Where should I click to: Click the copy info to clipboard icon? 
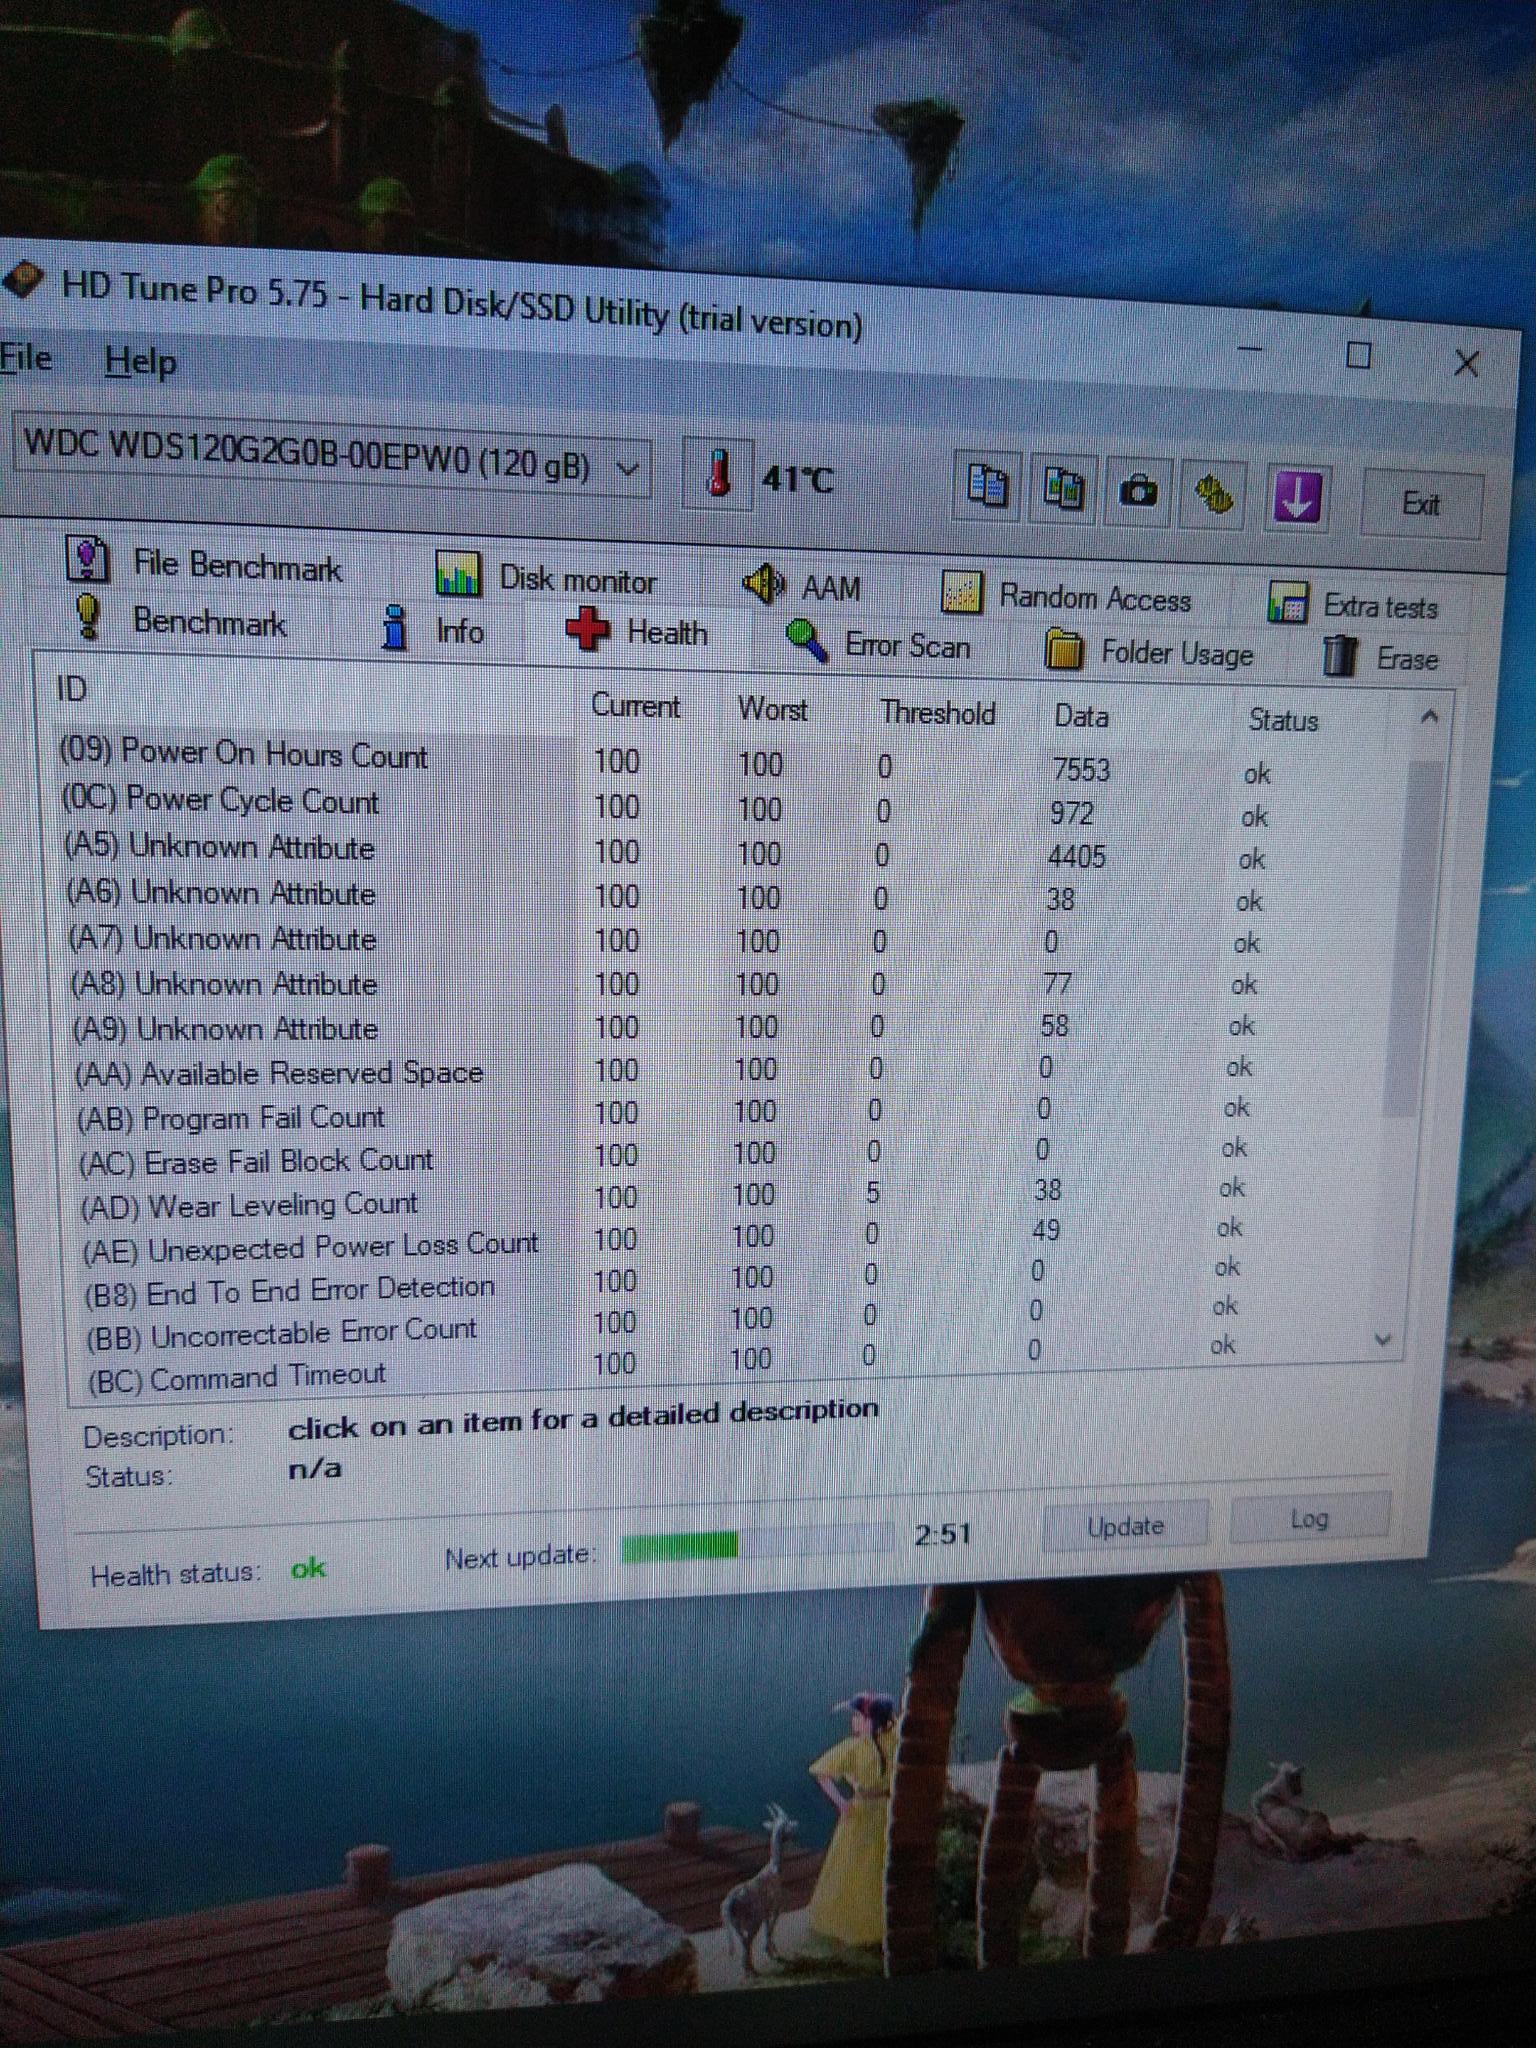click(987, 487)
